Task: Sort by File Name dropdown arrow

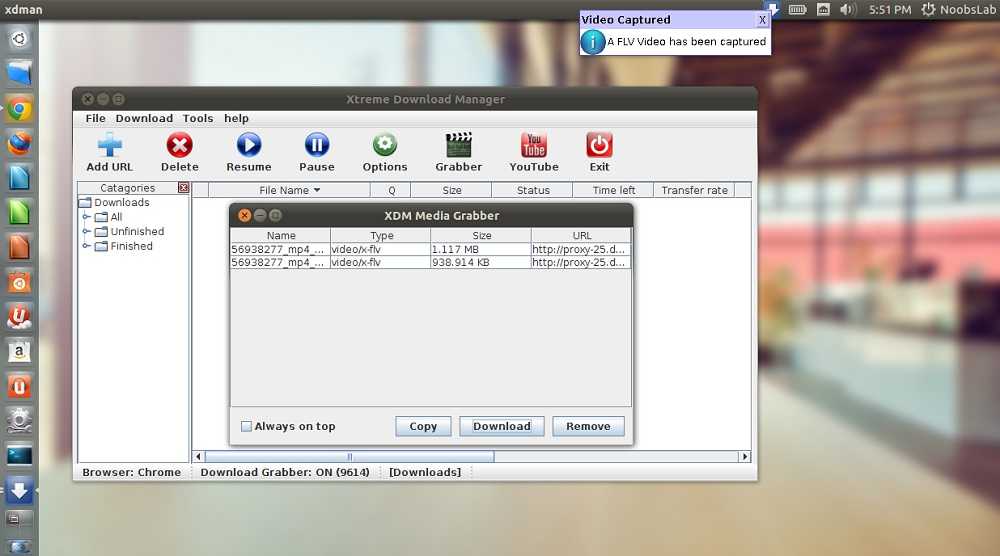Action: click(317, 190)
